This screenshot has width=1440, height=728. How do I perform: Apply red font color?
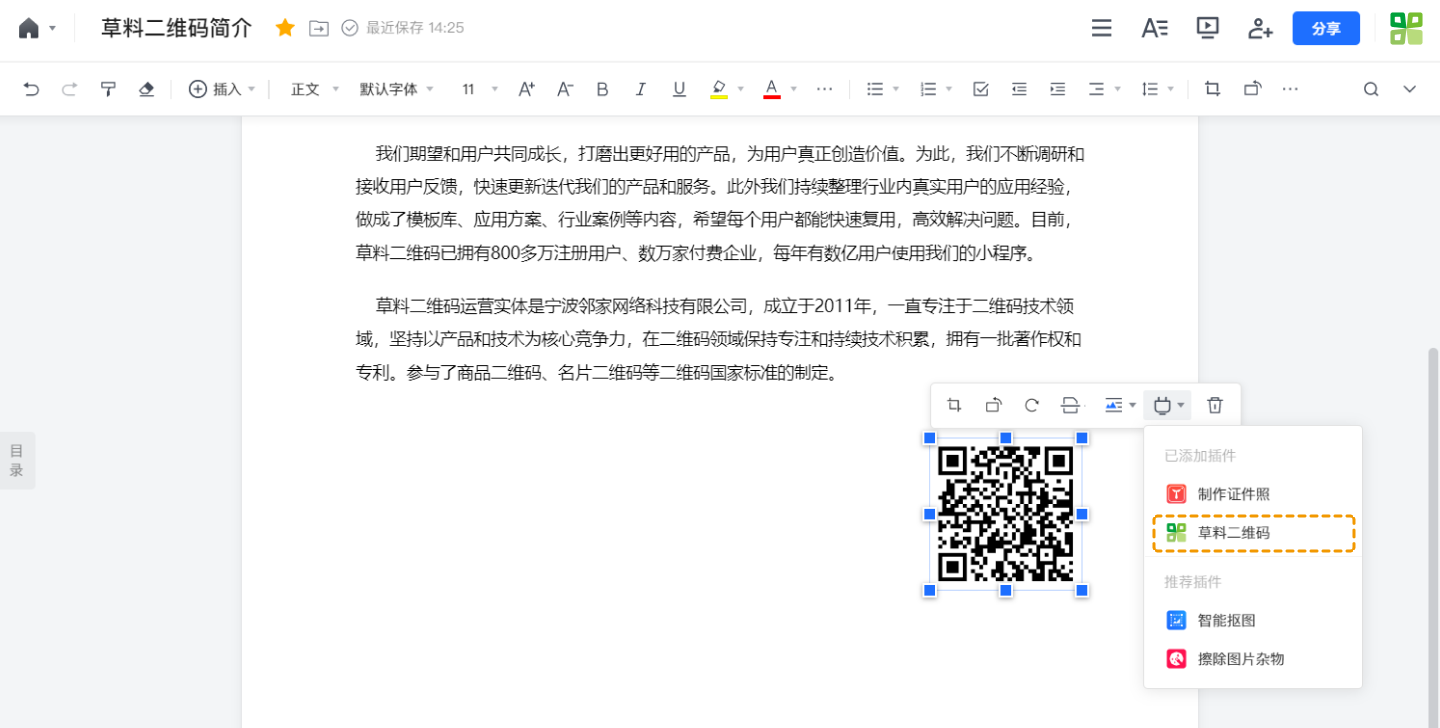771,89
